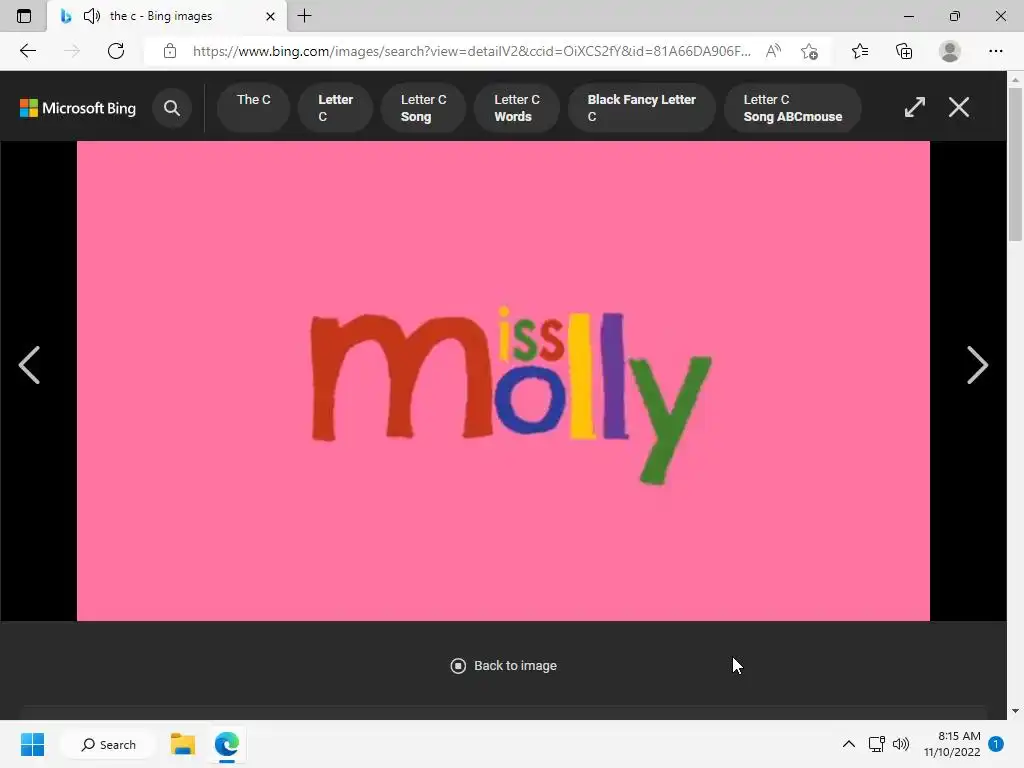Image resolution: width=1024 pixels, height=768 pixels.
Task: Open network status tray icon
Action: [x=876, y=744]
